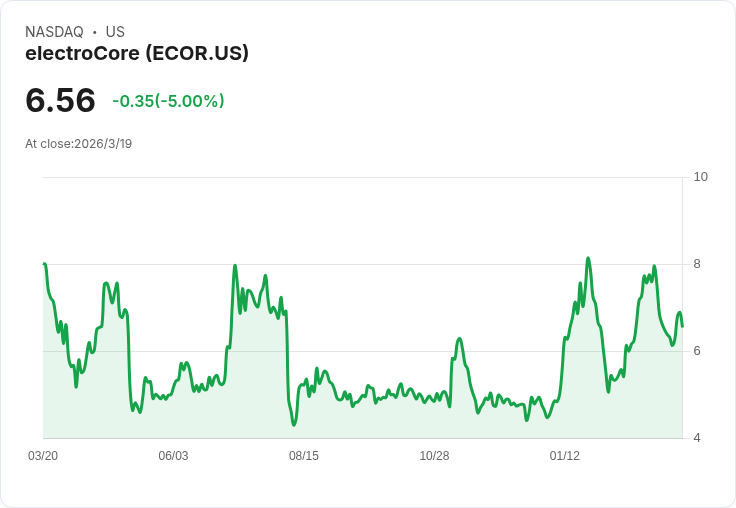Click the 01/12 date axis label
736x508 pixels.
coord(565,455)
